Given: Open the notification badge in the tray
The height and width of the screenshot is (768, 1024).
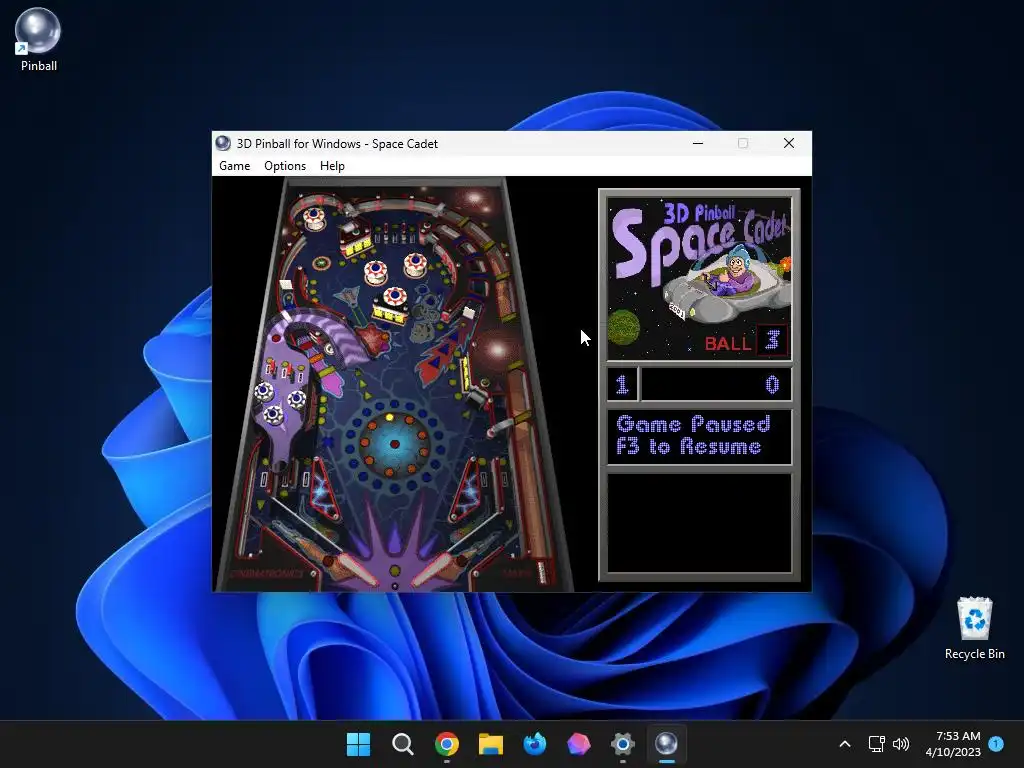Looking at the screenshot, I should [x=996, y=743].
